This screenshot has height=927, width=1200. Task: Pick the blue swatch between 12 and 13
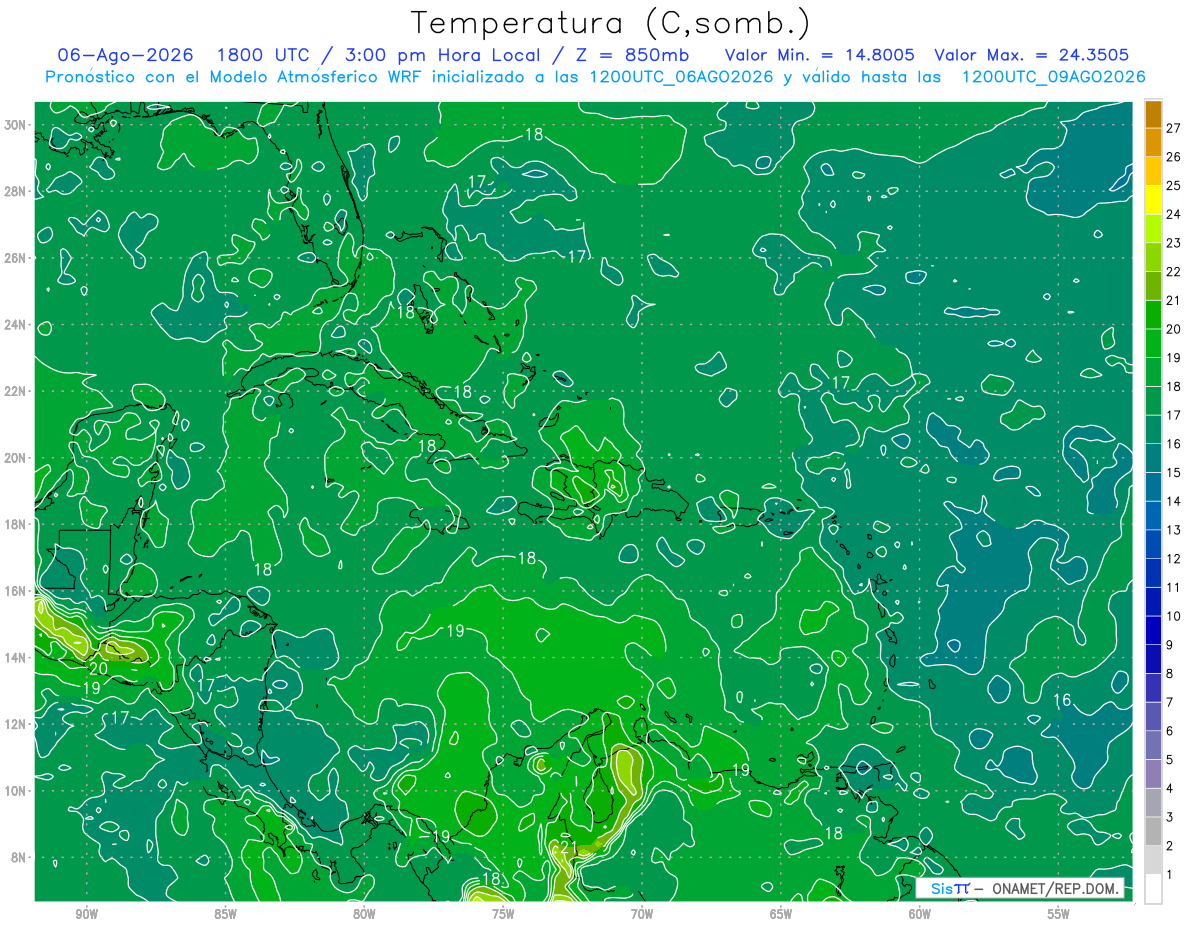tap(1153, 545)
